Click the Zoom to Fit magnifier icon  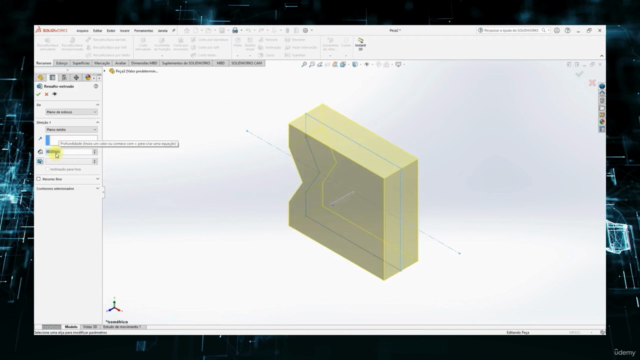click(304, 64)
